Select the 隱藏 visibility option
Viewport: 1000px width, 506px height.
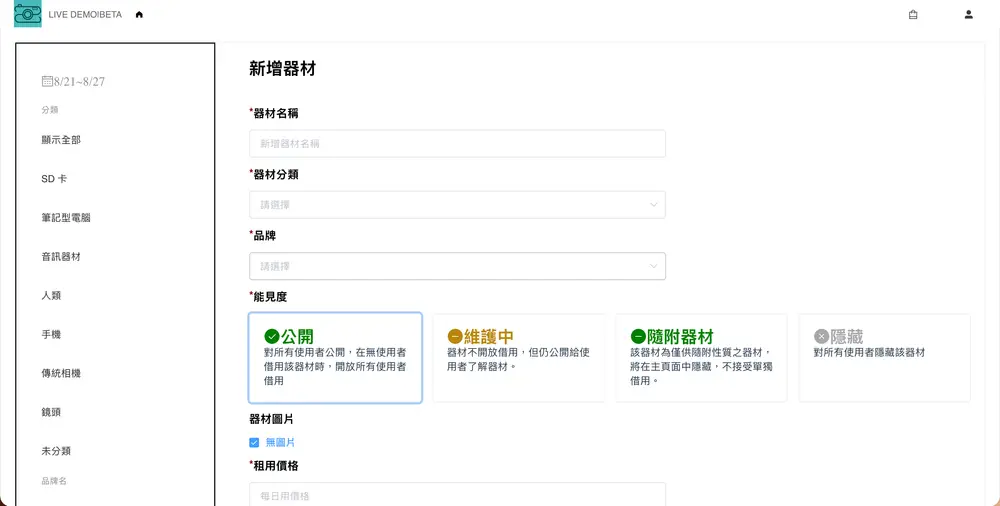coord(885,358)
